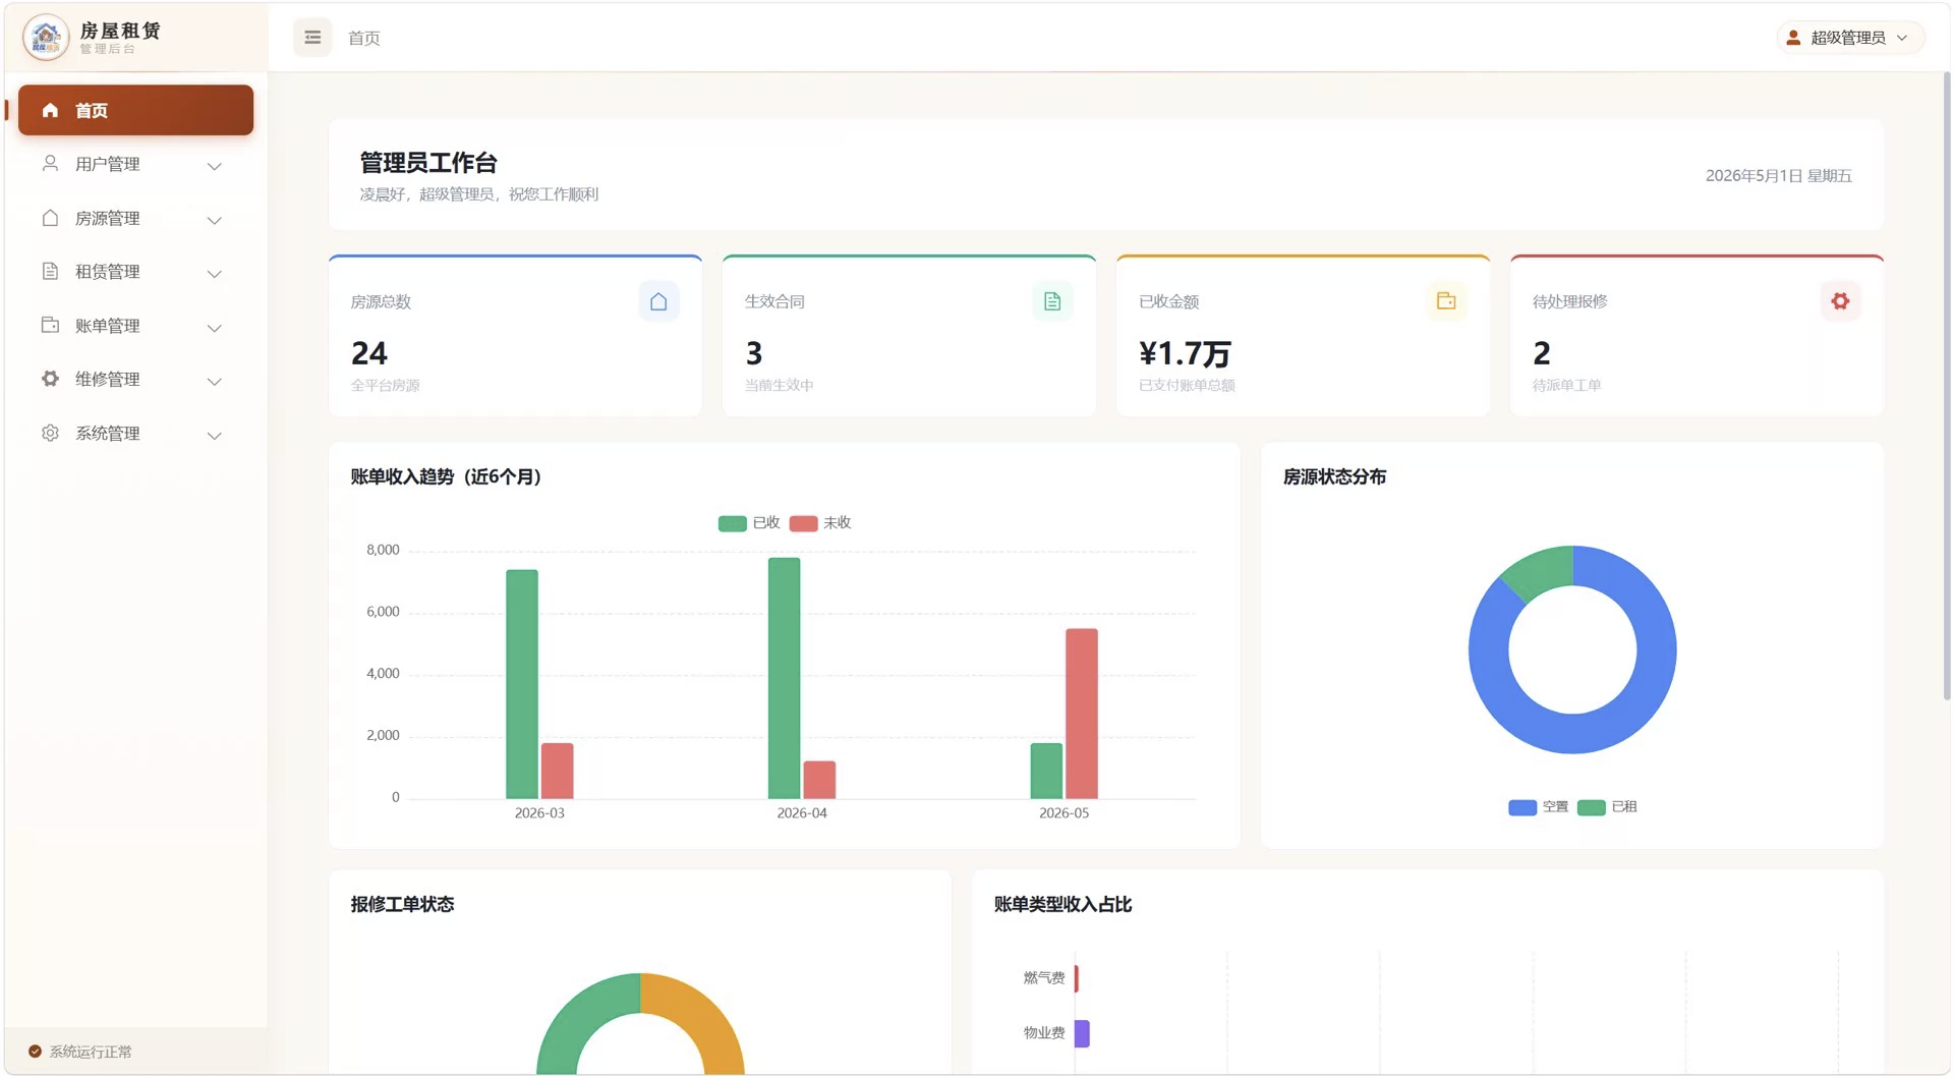Click the 生效合同 value 3
Viewport: 1954px width, 1076px height.
coord(754,353)
